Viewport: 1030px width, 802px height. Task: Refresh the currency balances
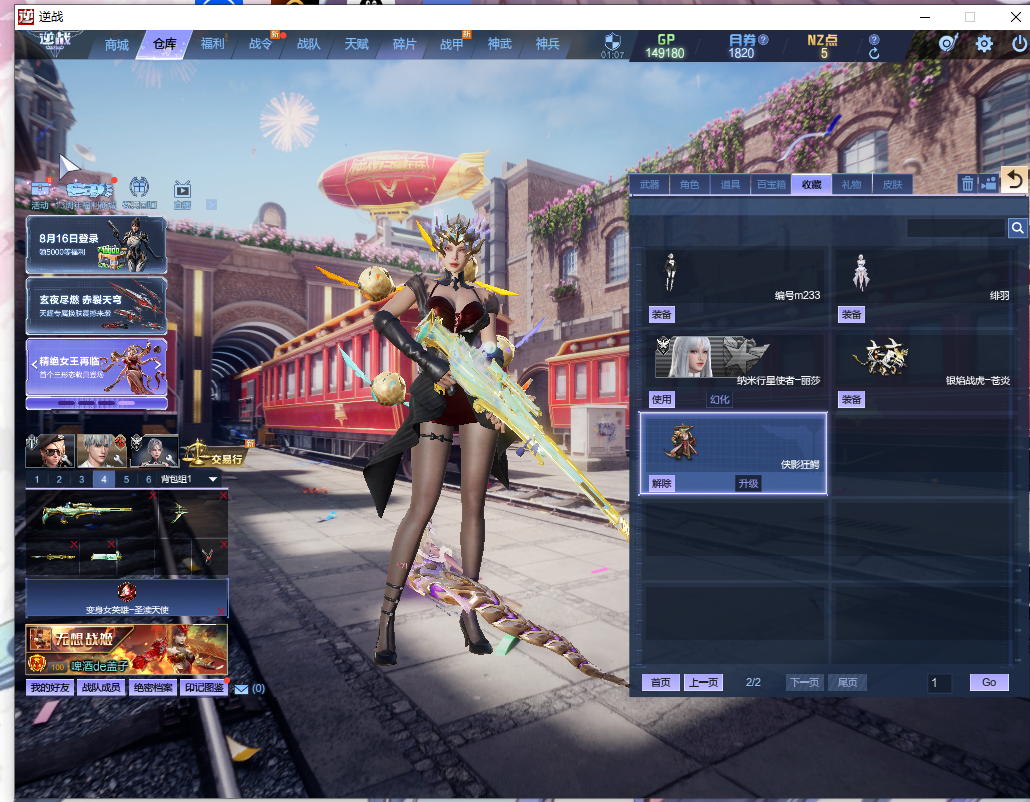[x=874, y=54]
